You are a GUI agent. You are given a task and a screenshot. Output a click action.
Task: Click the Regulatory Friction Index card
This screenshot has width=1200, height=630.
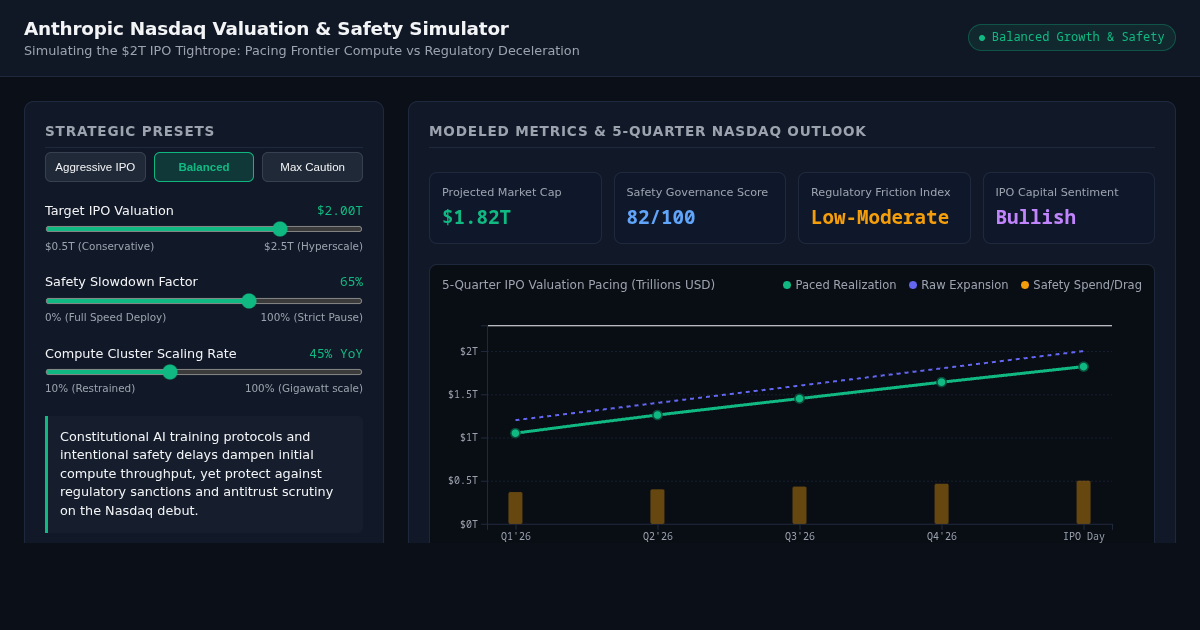884,208
